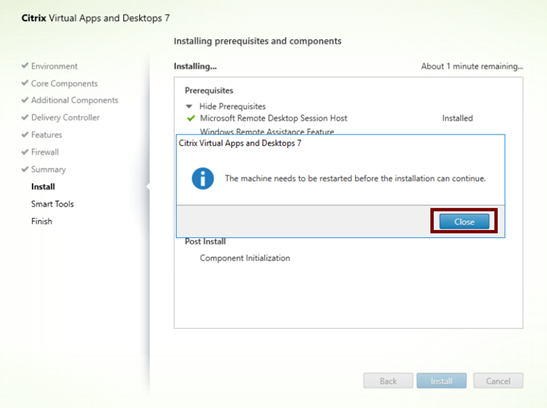Click the About 1 minute remaining text
Screen dimensions: 547x408
pyautogui.click(x=472, y=66)
